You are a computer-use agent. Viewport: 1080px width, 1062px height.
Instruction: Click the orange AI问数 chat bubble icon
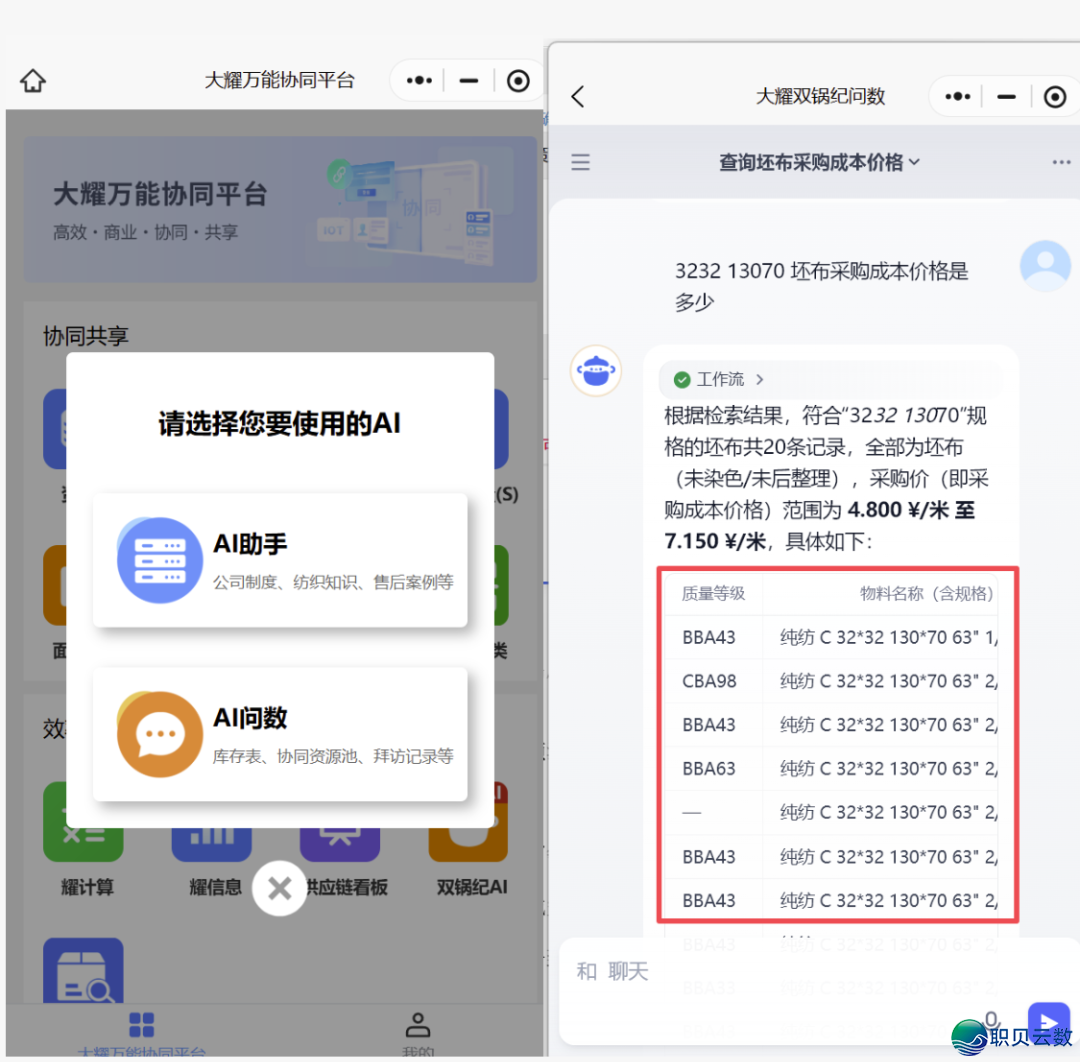click(x=160, y=734)
